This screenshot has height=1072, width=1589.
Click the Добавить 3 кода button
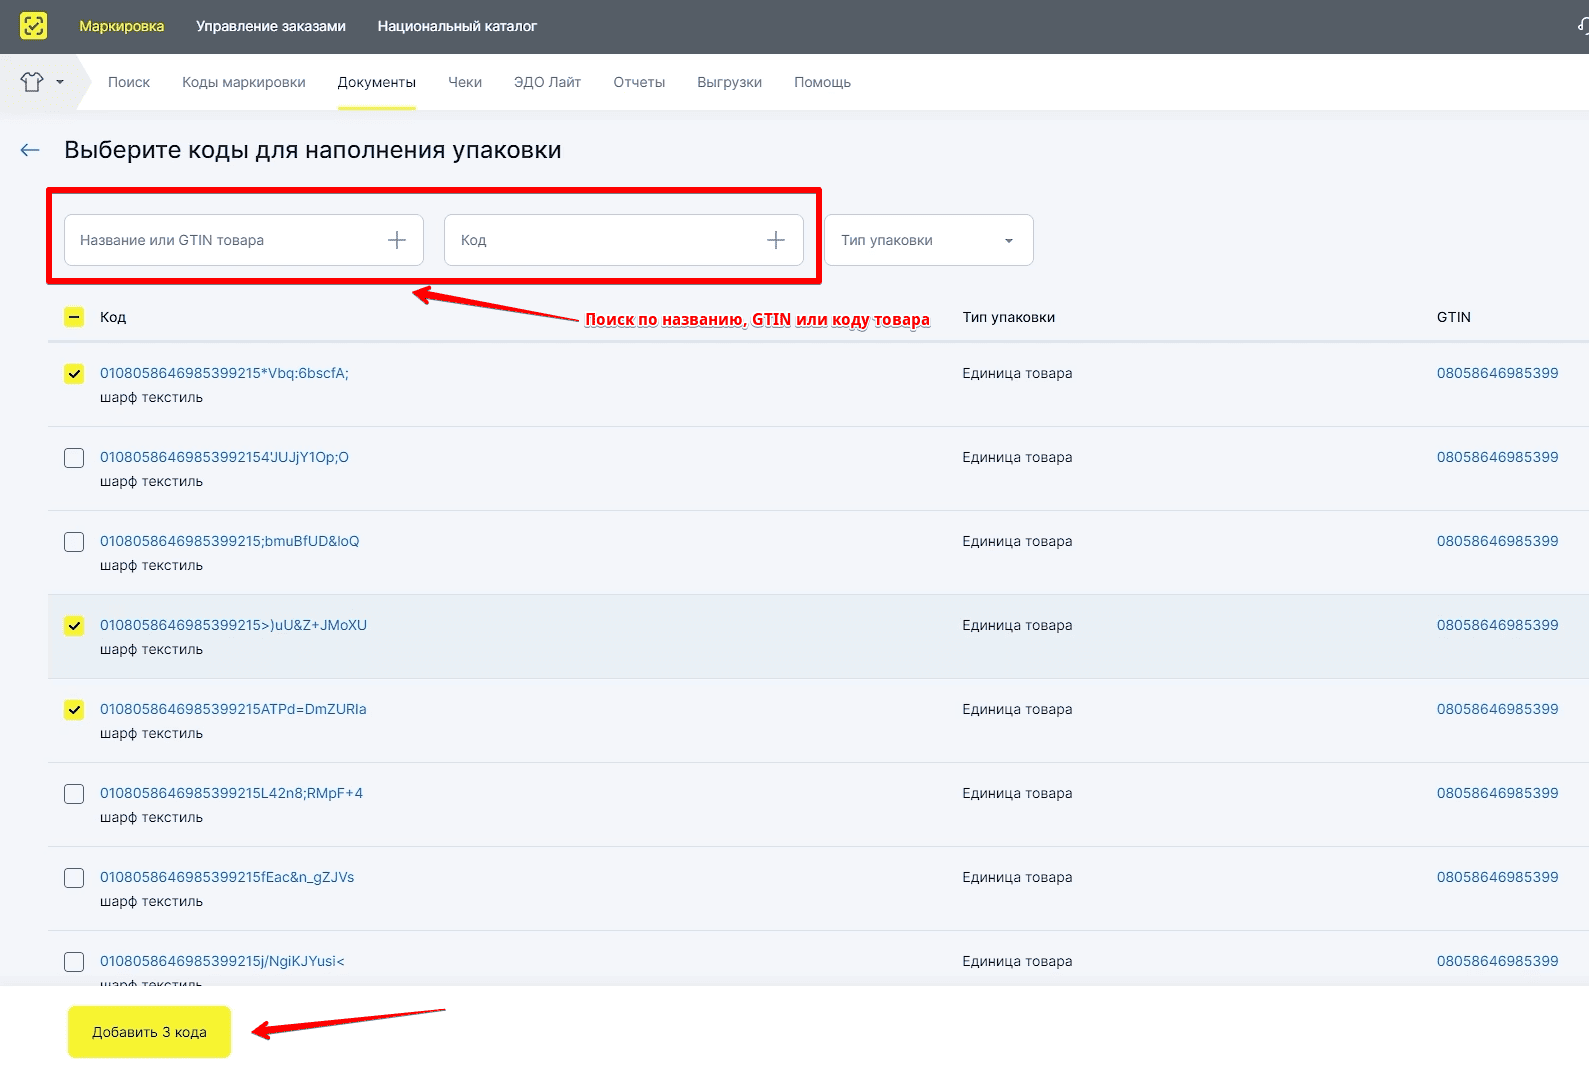pyautogui.click(x=149, y=1032)
